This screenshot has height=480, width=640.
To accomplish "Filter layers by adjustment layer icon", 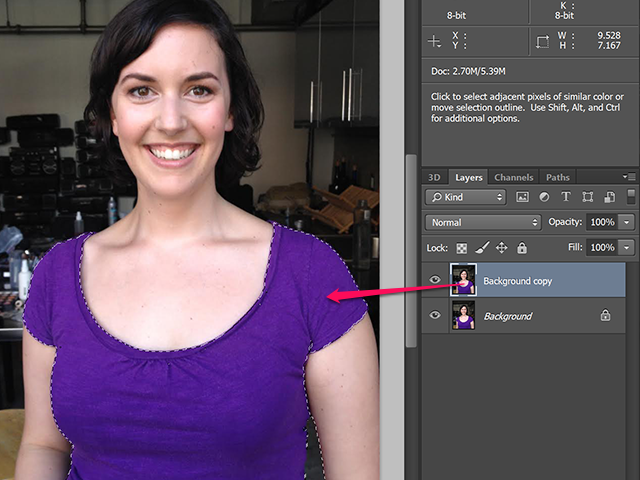I will [544, 197].
